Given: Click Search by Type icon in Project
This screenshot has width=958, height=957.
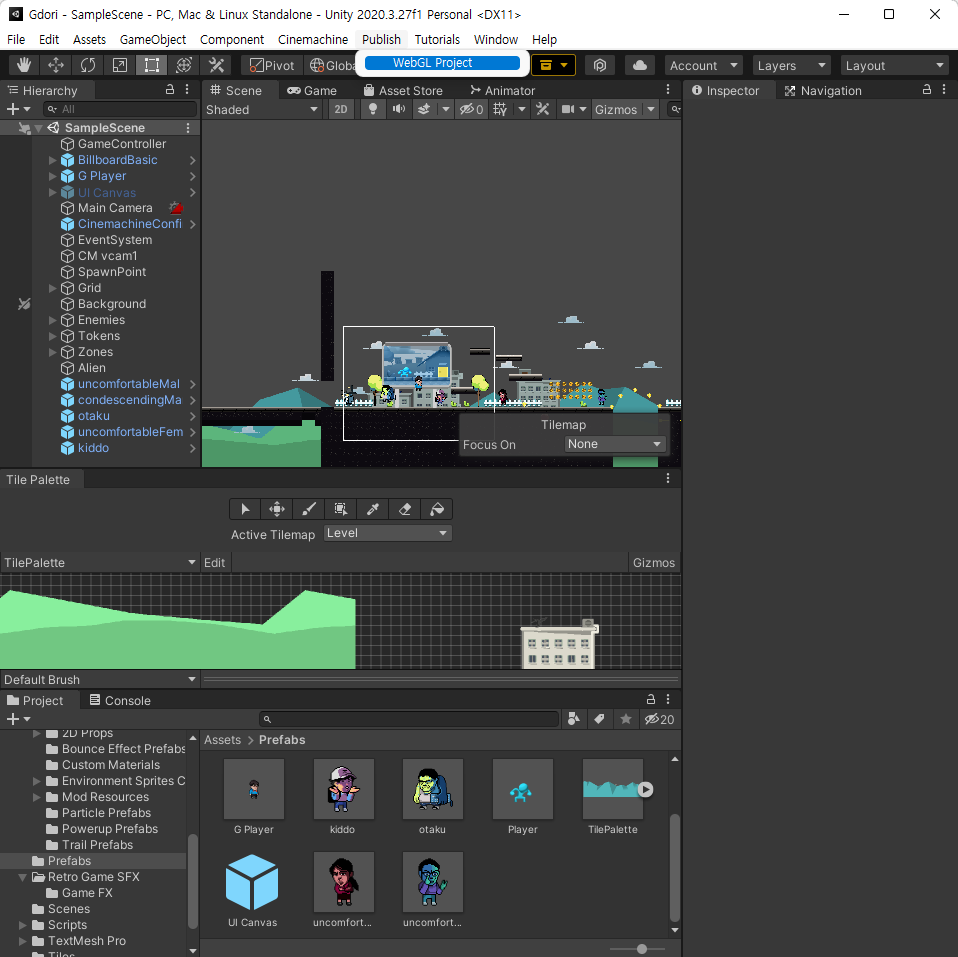Looking at the screenshot, I should [x=573, y=719].
